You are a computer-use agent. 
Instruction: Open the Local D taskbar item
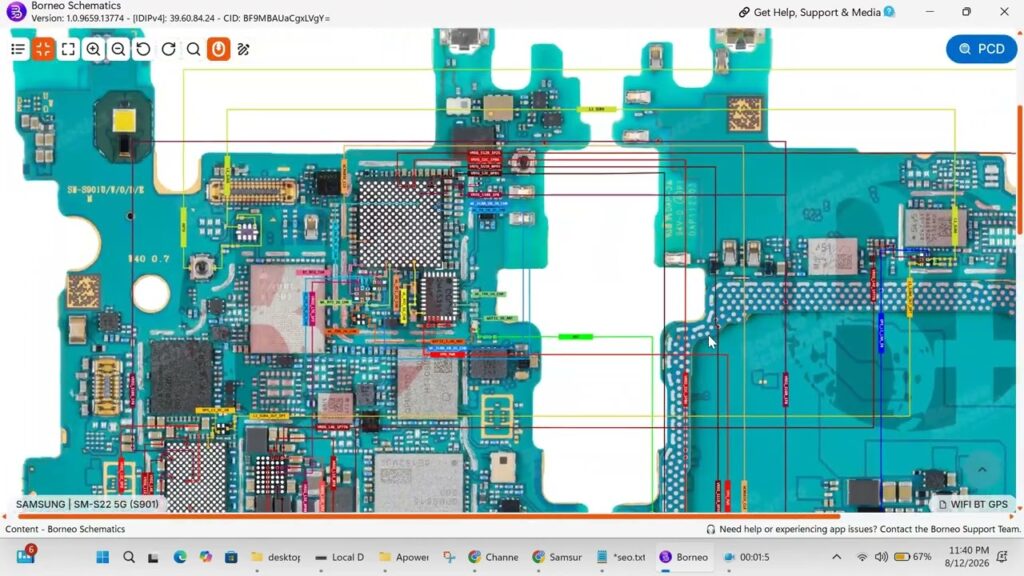pyautogui.click(x=339, y=557)
